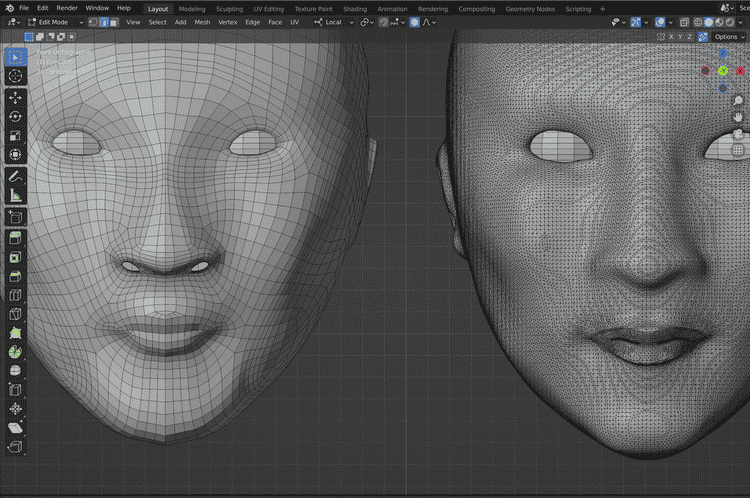Select the Move tool in the left toolbar
Viewport: 750px width, 498px height.
tap(15, 97)
